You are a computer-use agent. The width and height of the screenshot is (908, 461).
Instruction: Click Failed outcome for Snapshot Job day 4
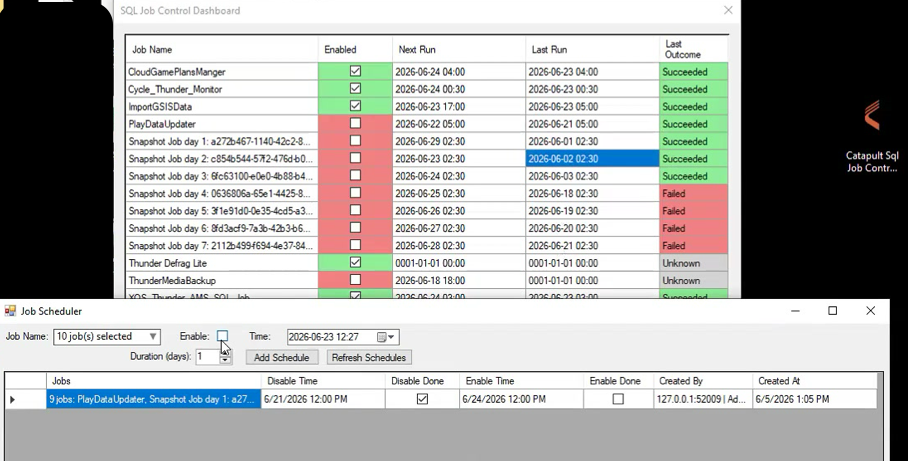pyautogui.click(x=694, y=193)
